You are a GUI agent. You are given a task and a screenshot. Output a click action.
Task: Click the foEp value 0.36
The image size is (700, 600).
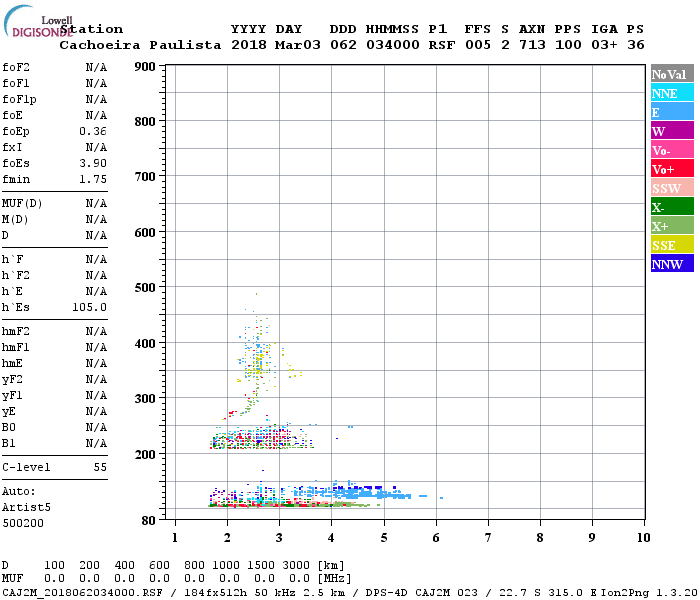(93, 131)
